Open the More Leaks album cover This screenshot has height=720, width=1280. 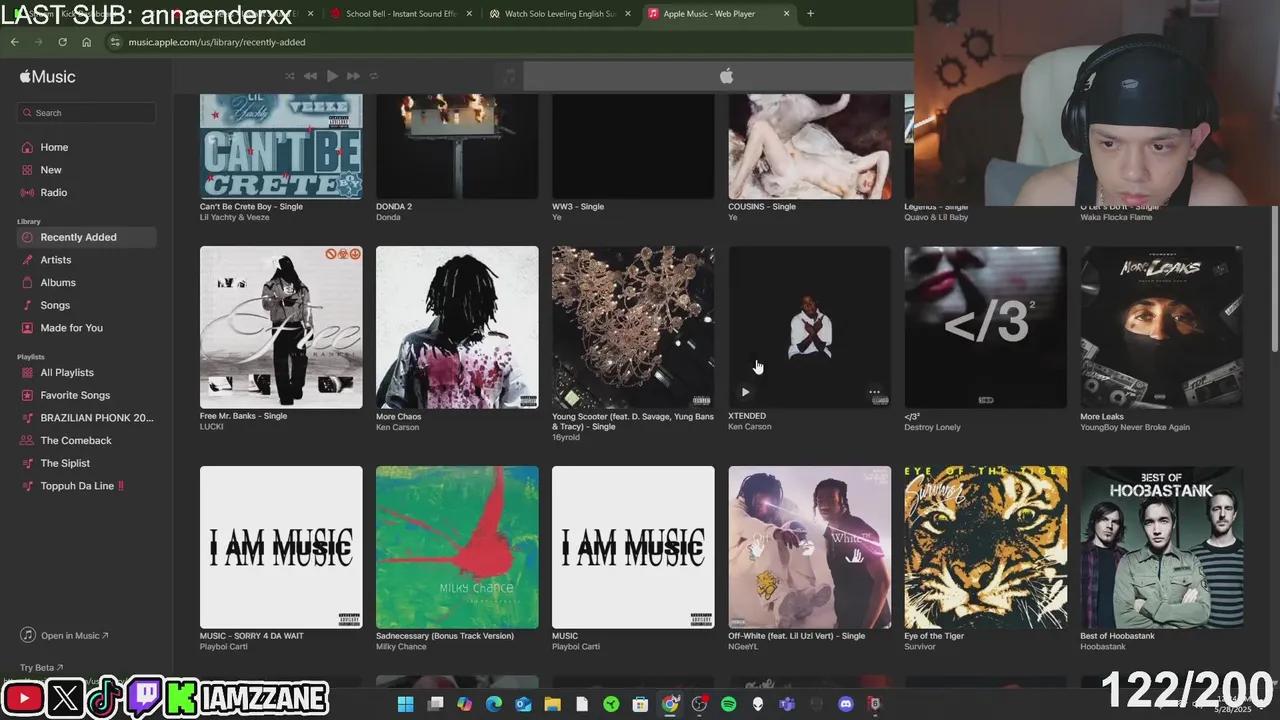click(x=1161, y=327)
